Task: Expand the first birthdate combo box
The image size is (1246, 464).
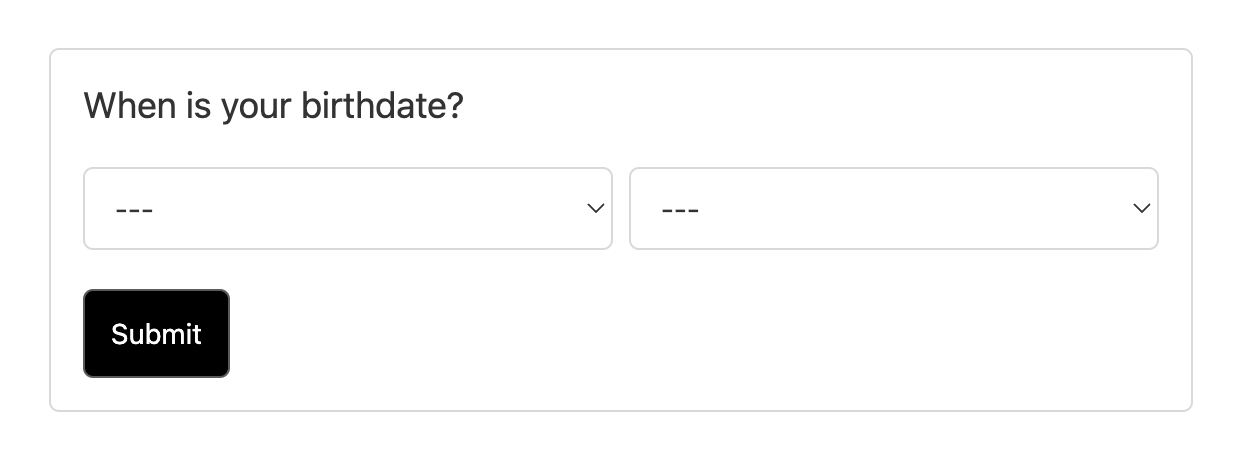Action: [348, 208]
